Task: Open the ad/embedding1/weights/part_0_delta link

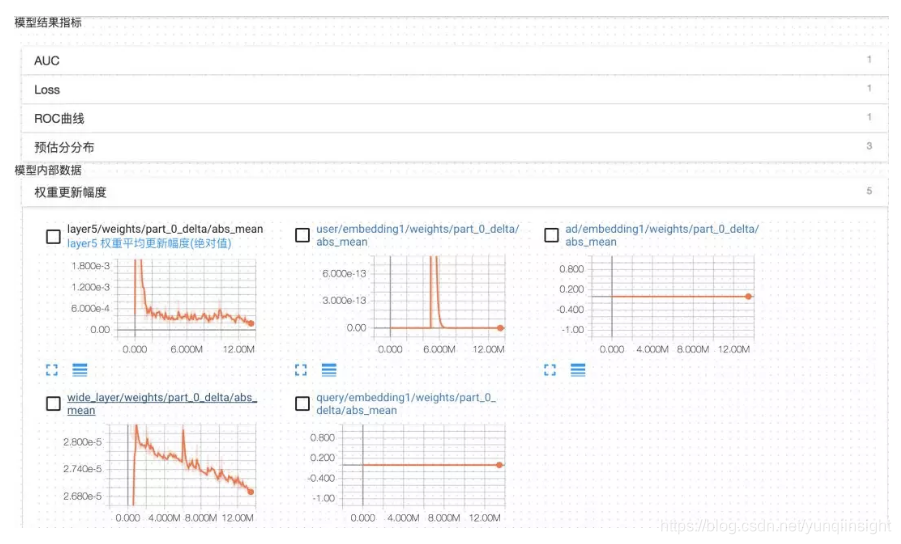Action: coord(662,235)
